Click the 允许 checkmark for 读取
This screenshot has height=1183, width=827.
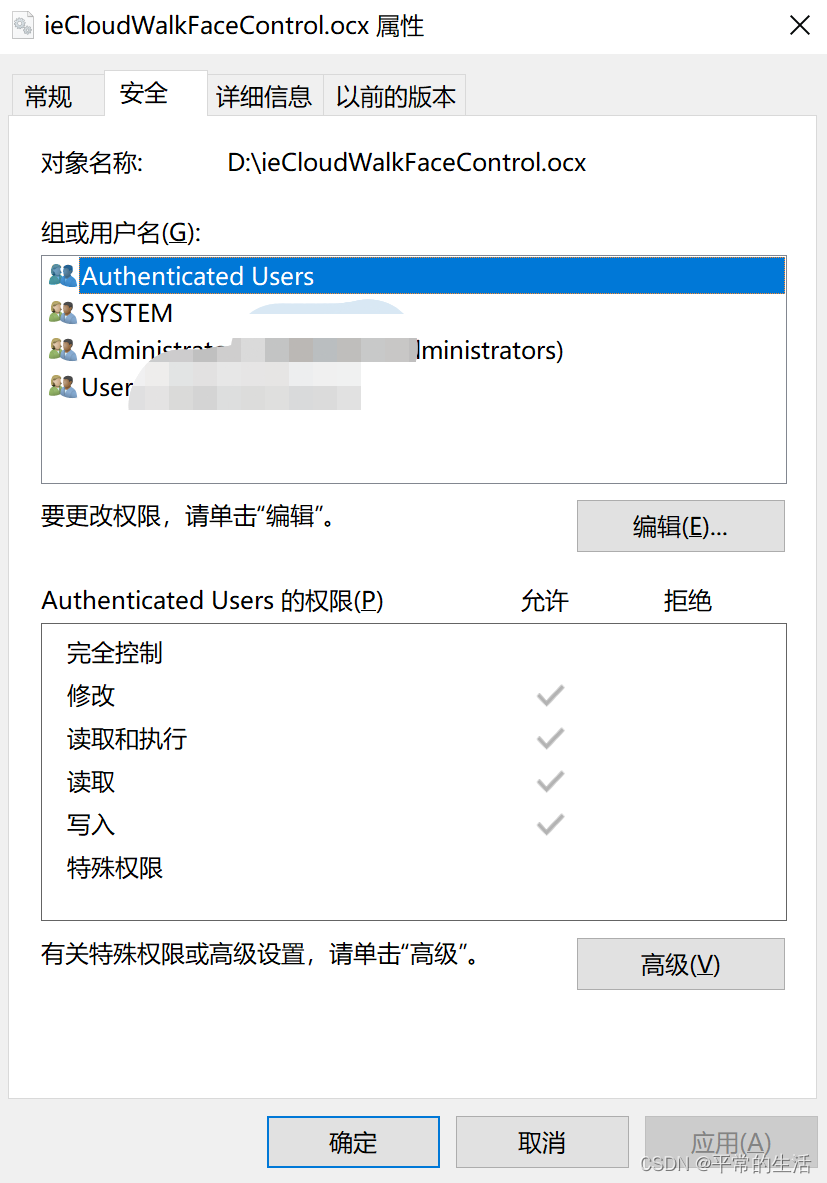[549, 781]
